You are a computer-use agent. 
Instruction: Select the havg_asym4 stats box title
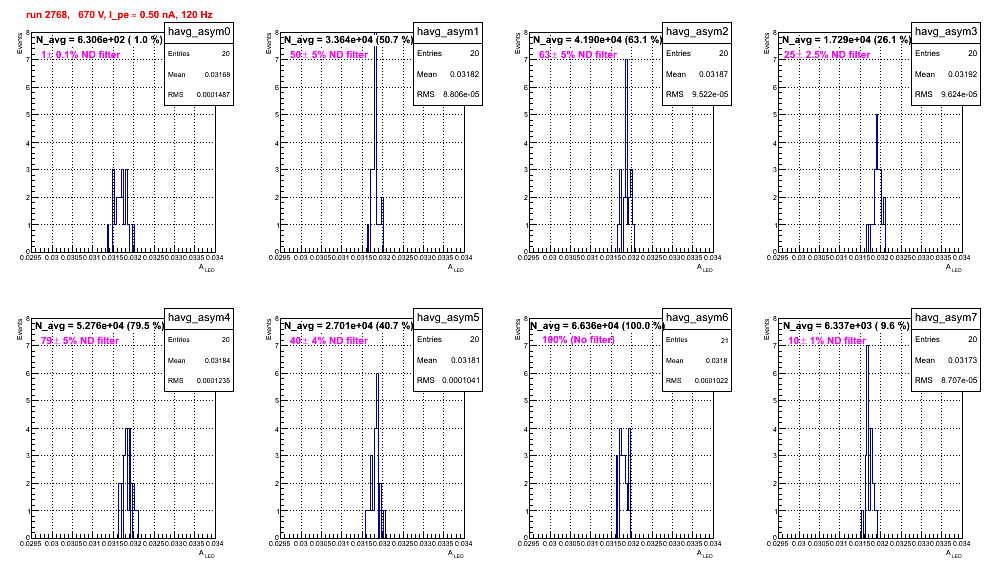click(199, 318)
